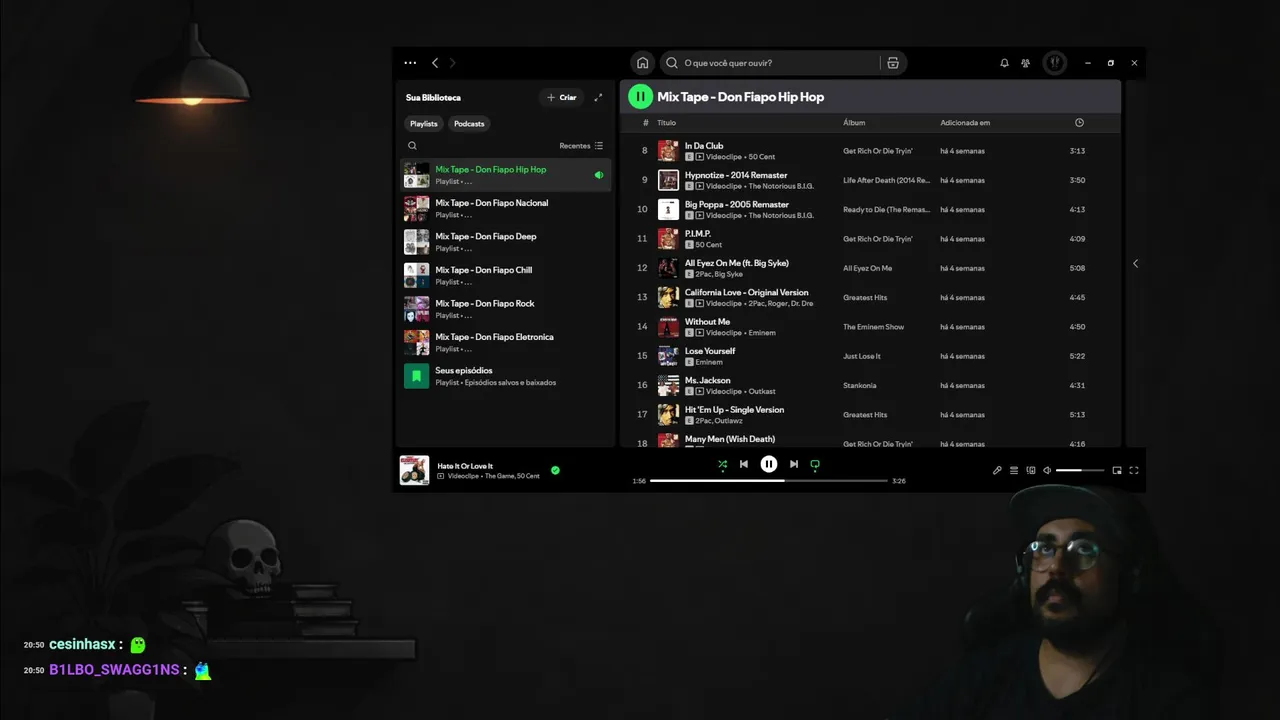Select the P.I.M.P. track row
Screen dimensions: 1280x720
(x=870, y=239)
